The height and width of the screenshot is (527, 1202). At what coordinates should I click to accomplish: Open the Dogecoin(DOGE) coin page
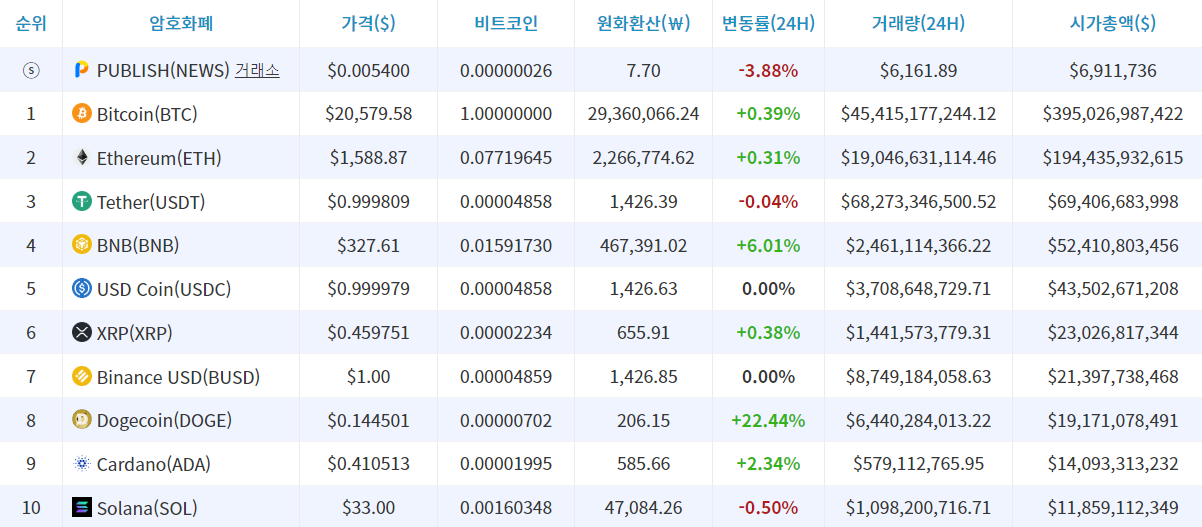[165, 420]
